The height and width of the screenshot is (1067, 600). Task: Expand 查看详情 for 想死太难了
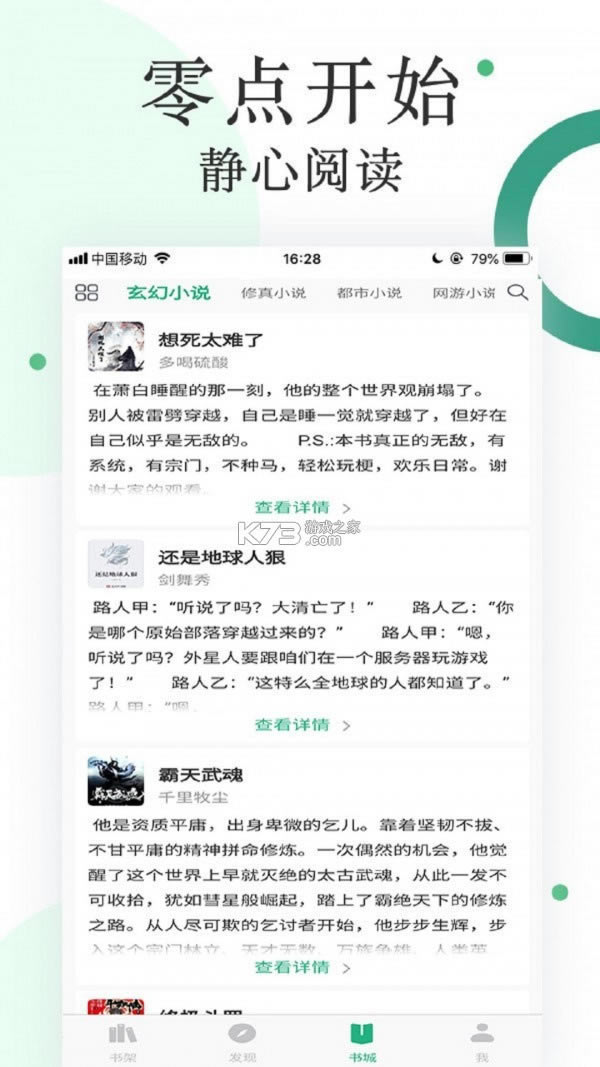(x=303, y=508)
